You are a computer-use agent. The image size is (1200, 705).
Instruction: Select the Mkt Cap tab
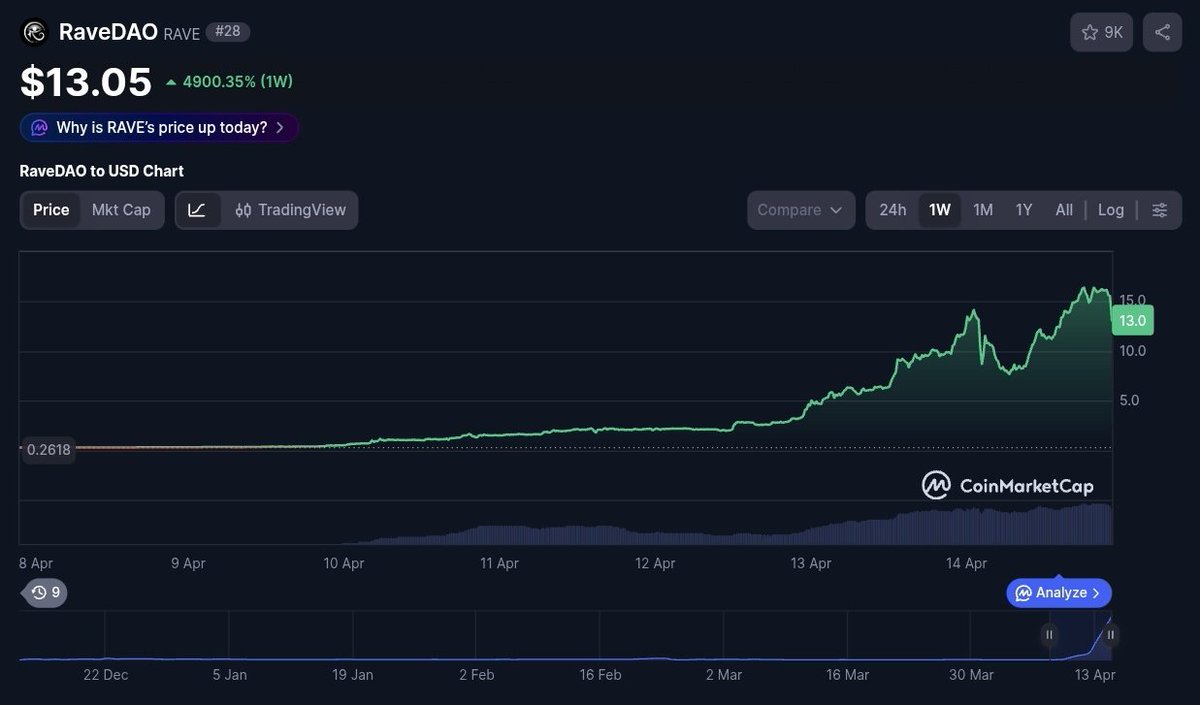pos(121,210)
